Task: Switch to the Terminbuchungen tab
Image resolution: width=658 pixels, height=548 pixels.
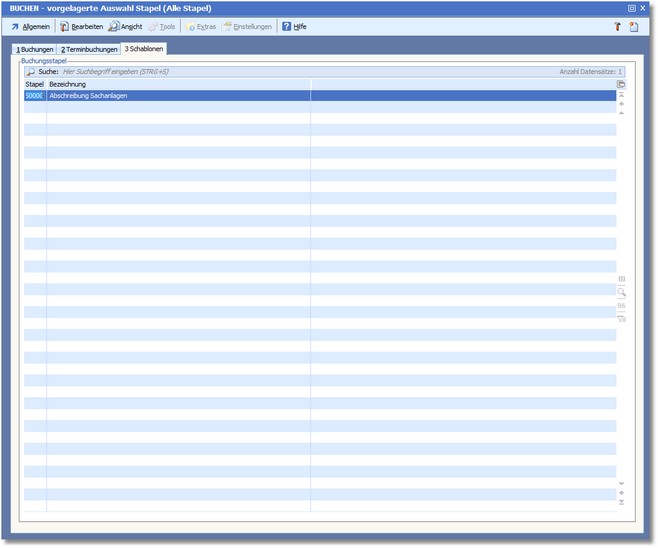Action: (89, 49)
